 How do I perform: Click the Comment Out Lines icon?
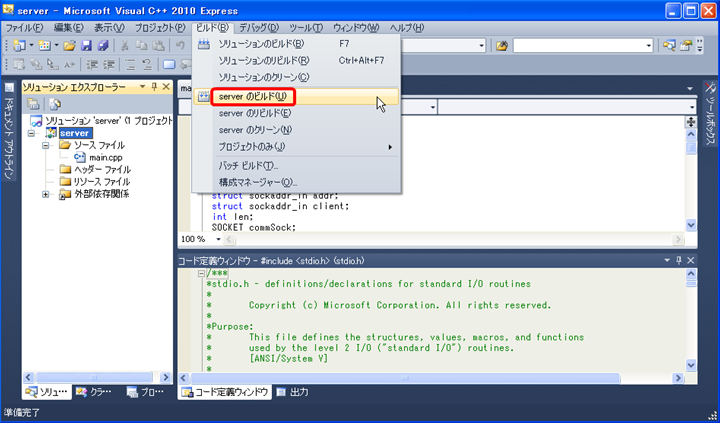[130, 65]
